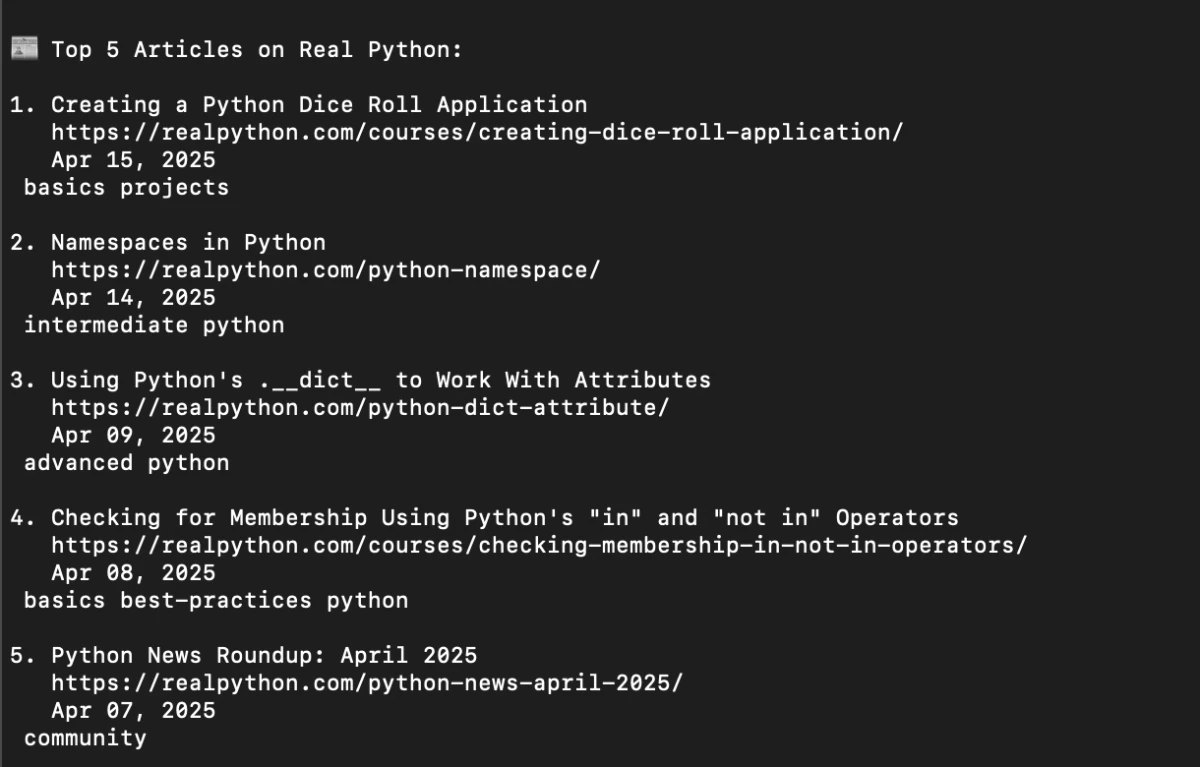Click the newspaper emoji in the heading
The height and width of the screenshot is (767, 1200).
[24, 49]
